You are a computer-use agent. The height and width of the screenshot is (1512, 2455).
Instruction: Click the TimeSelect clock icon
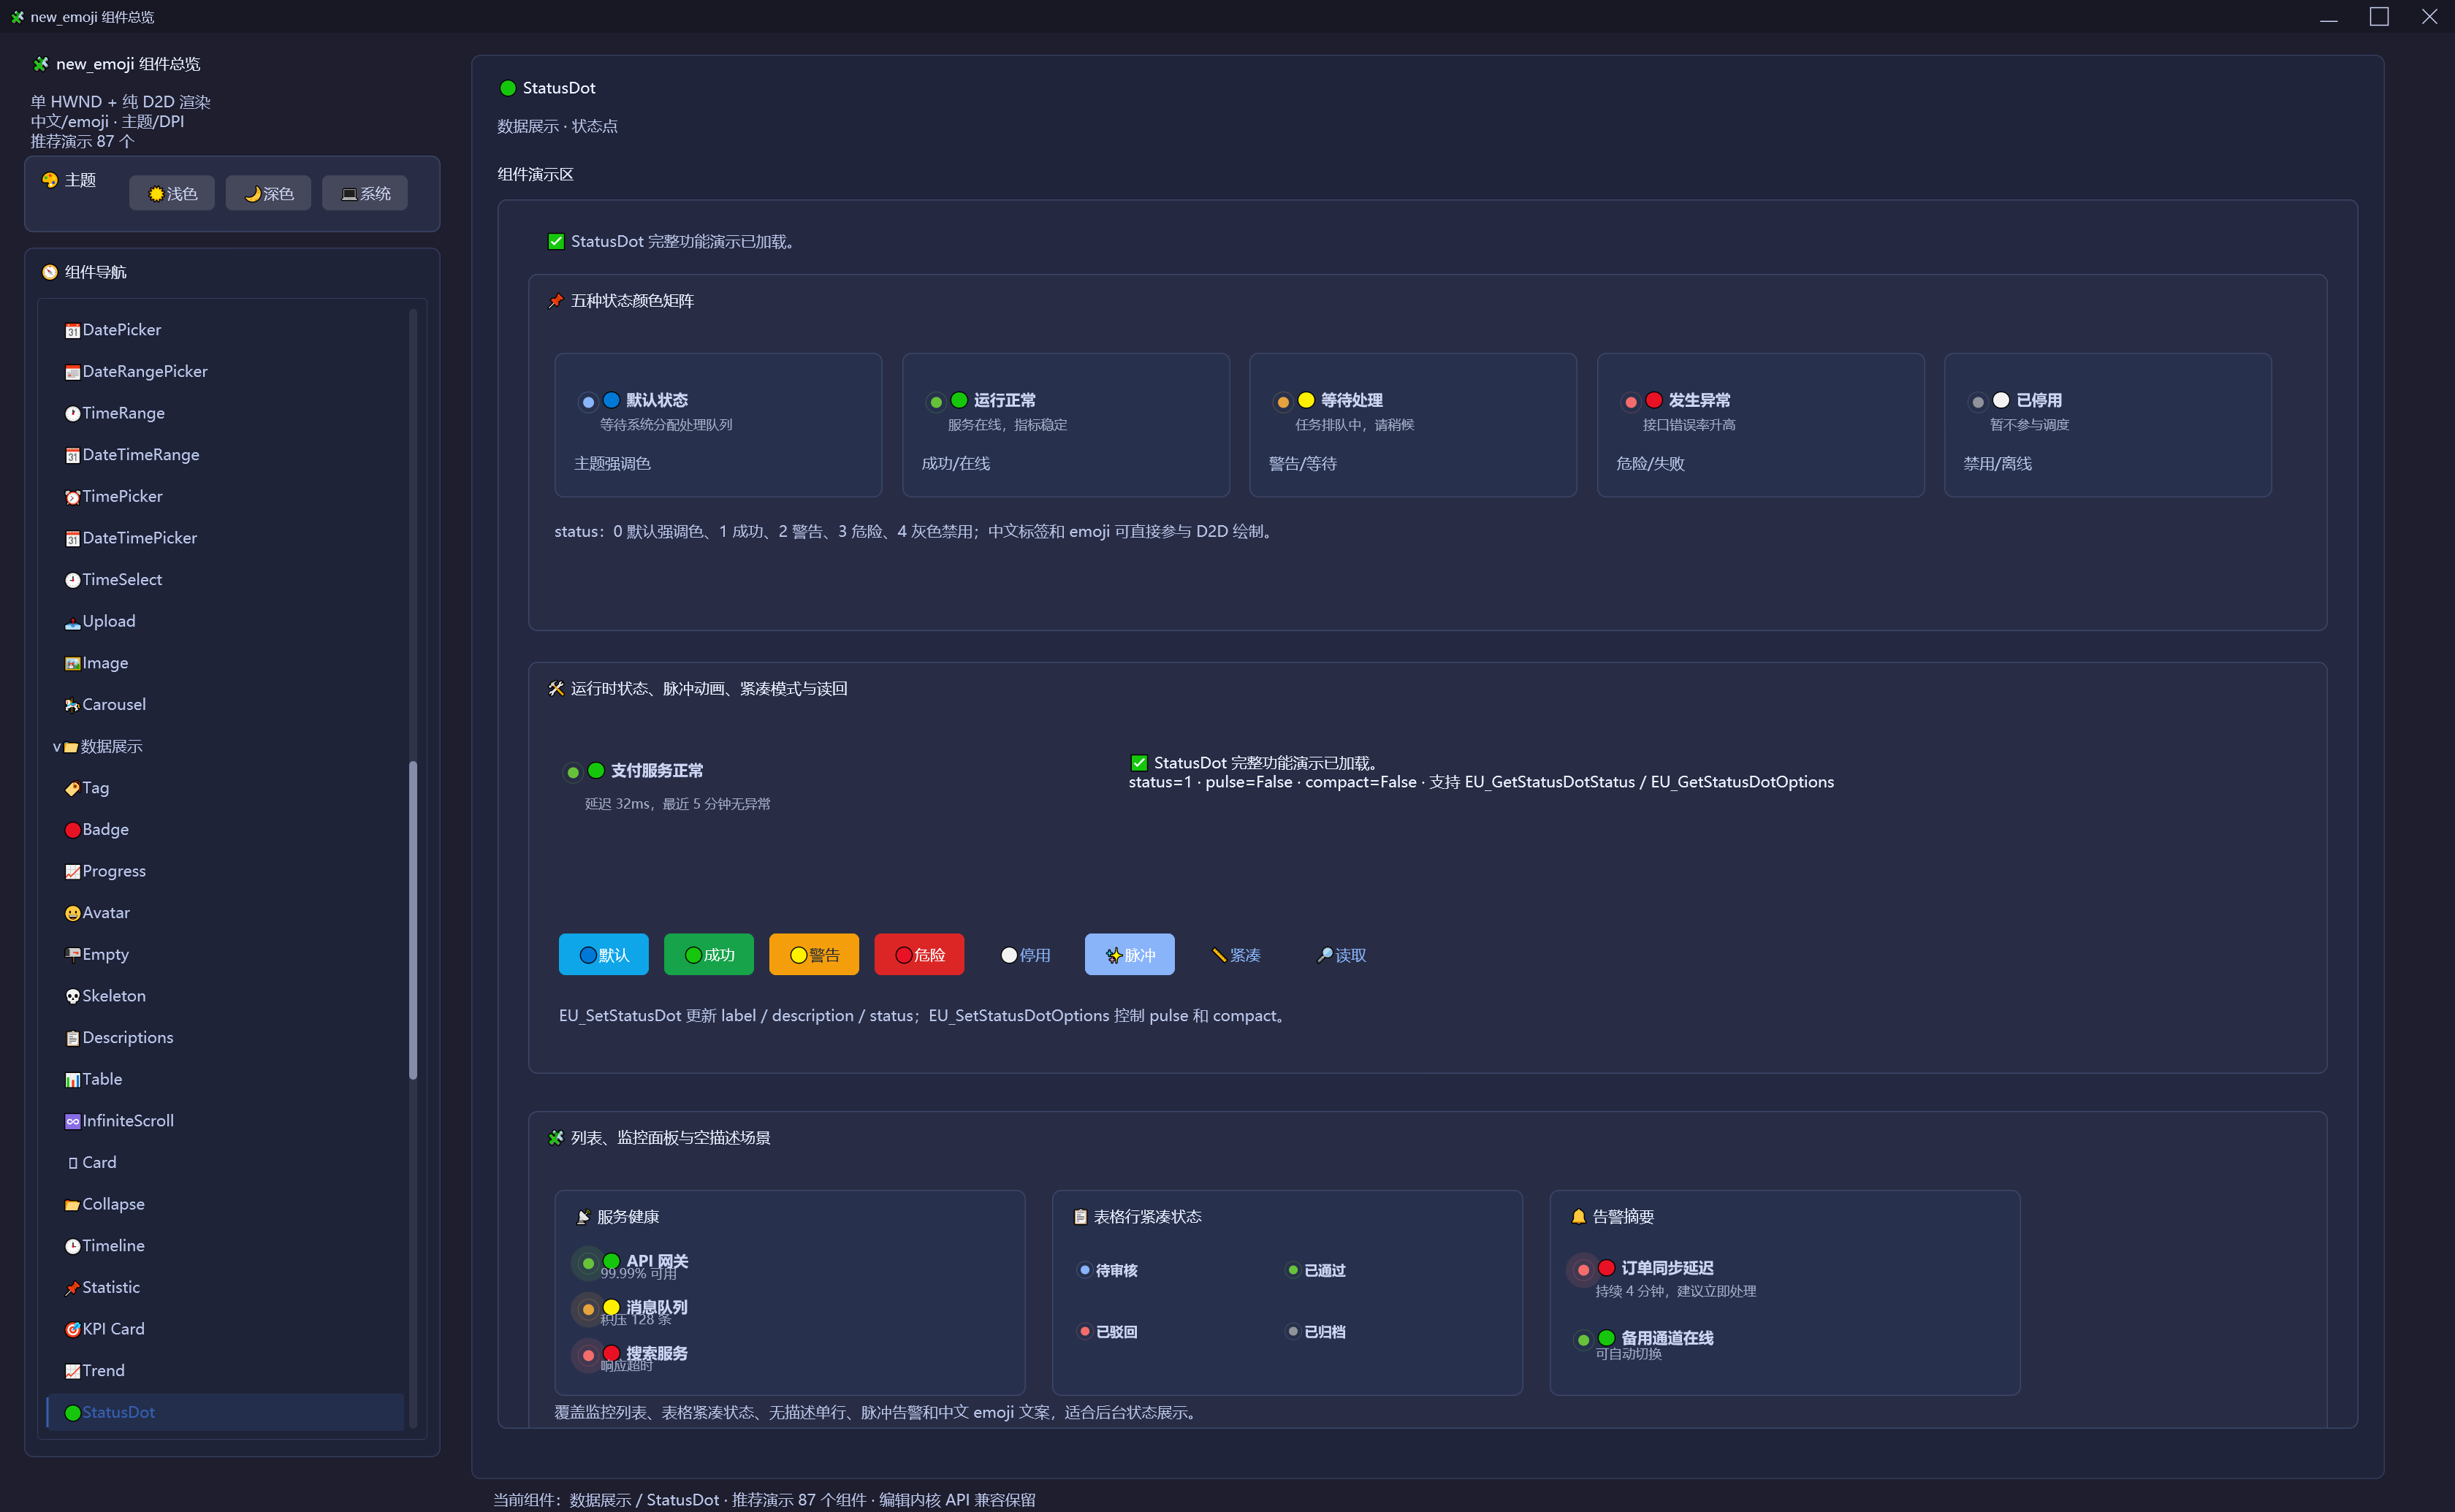tap(72, 581)
